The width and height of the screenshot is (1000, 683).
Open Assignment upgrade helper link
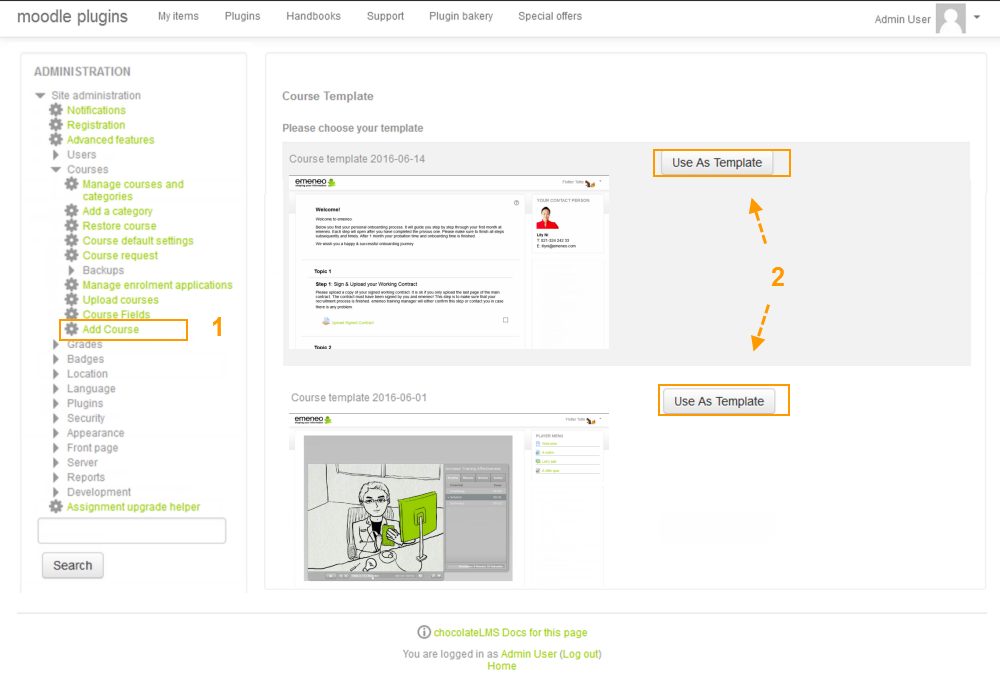pyautogui.click(x=133, y=506)
